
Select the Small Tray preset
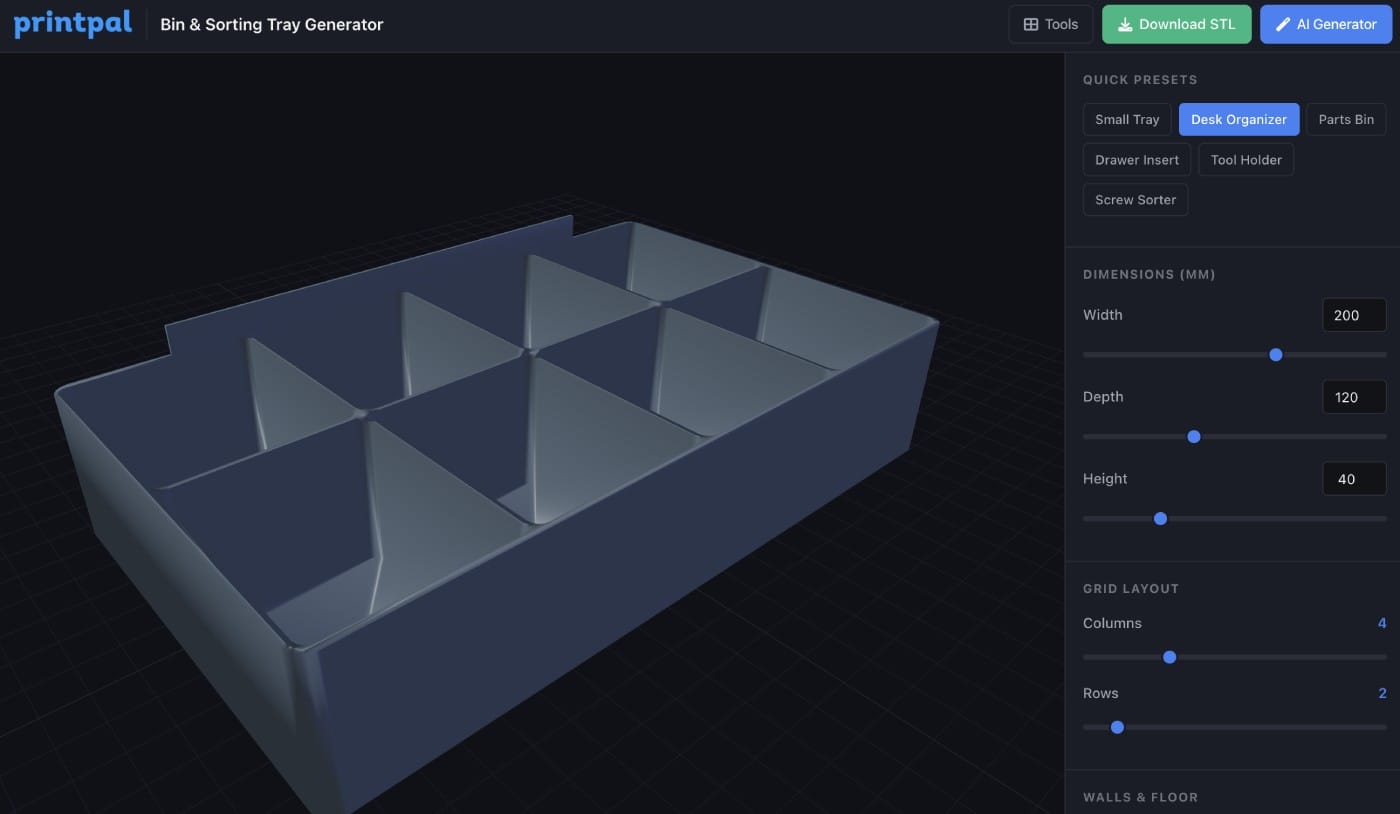pyautogui.click(x=1126, y=119)
